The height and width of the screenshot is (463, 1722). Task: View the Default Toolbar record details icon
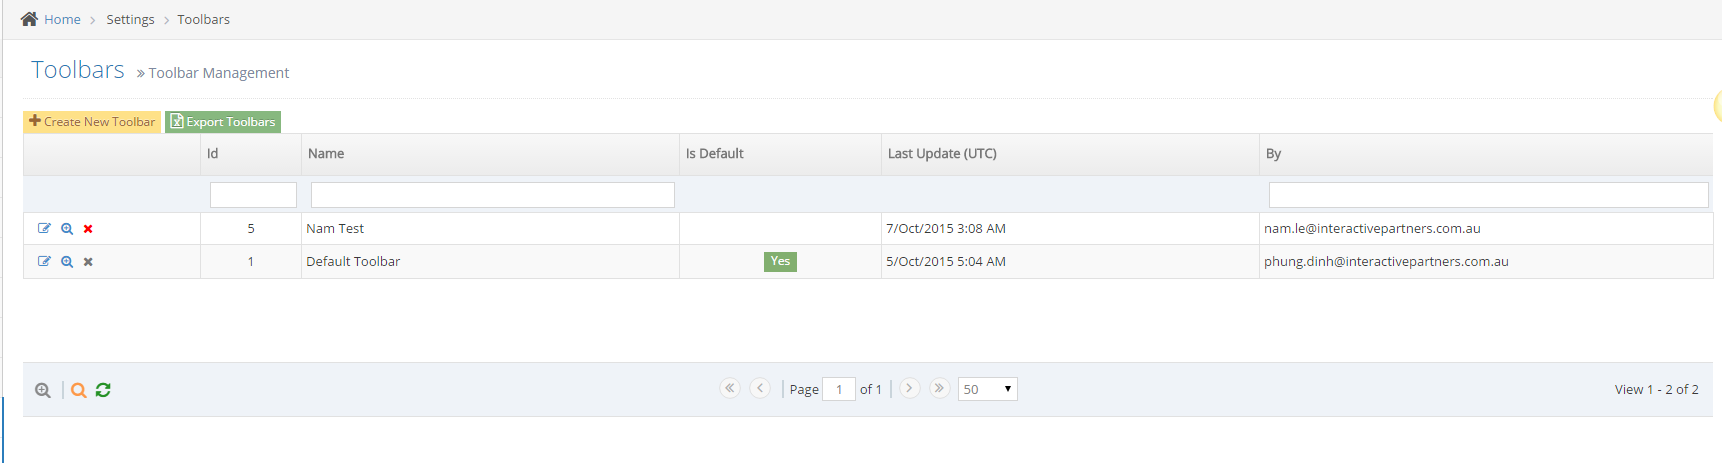click(67, 262)
